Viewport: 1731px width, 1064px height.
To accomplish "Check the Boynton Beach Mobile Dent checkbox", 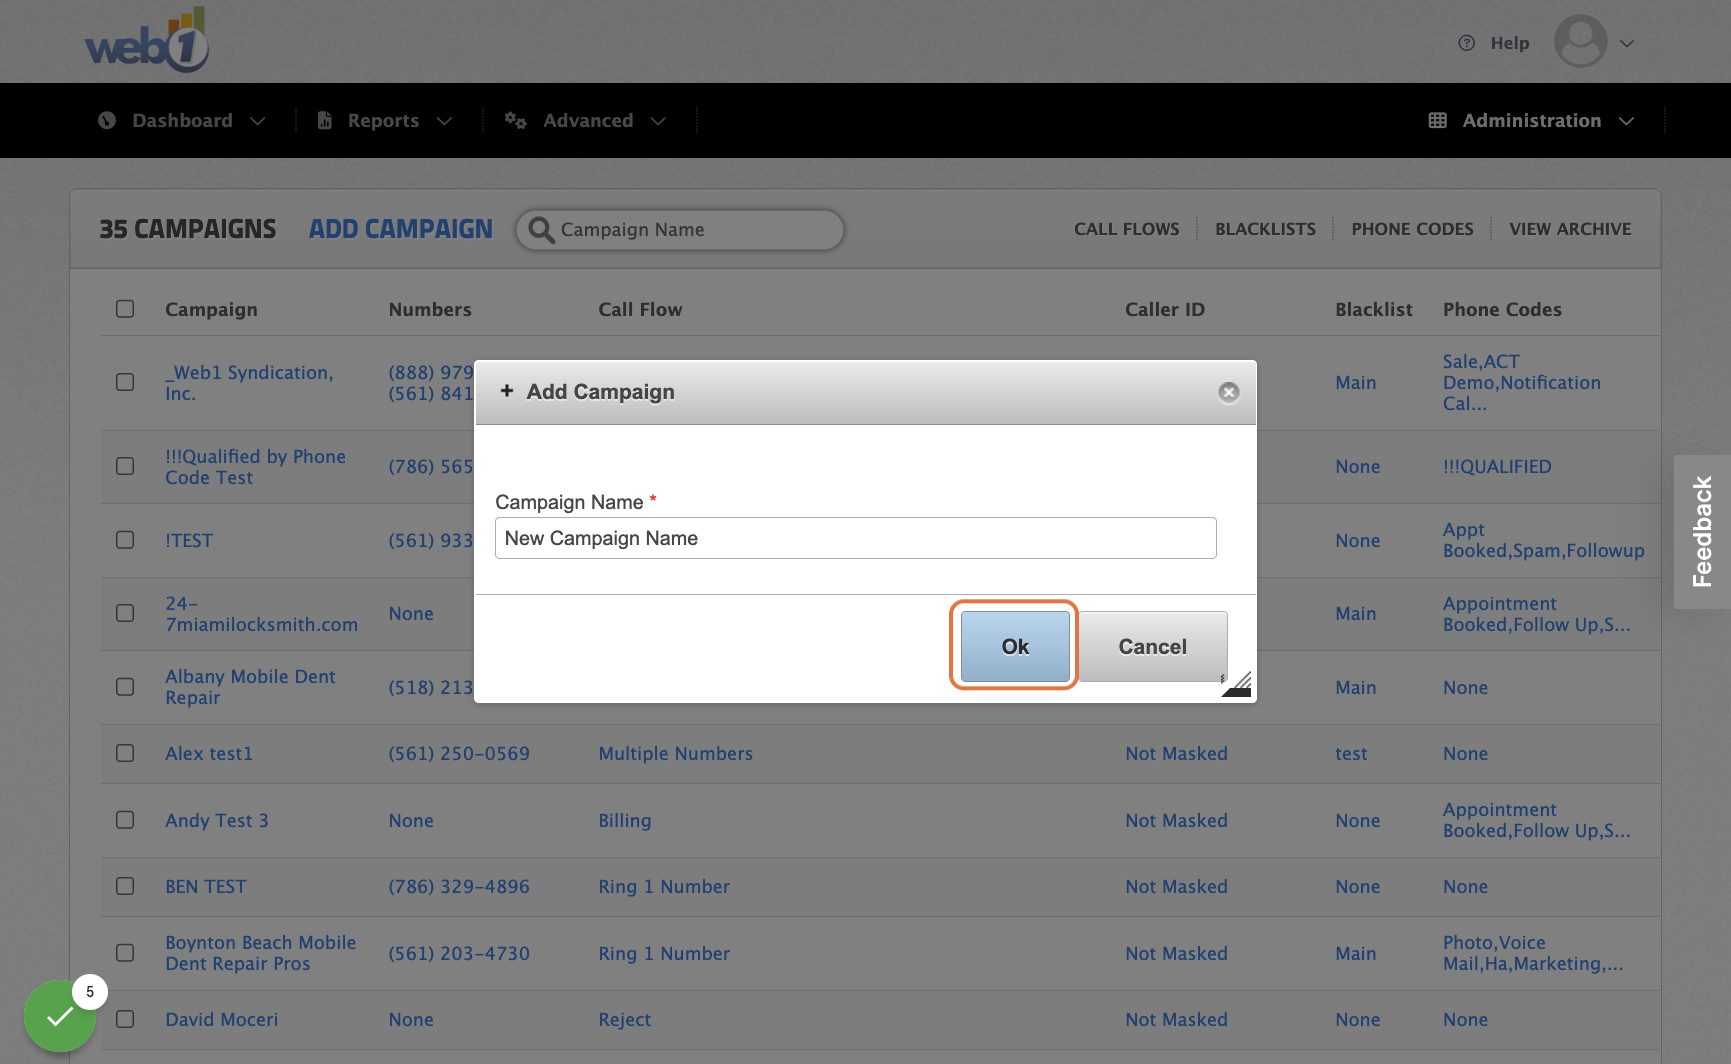I will pos(125,953).
